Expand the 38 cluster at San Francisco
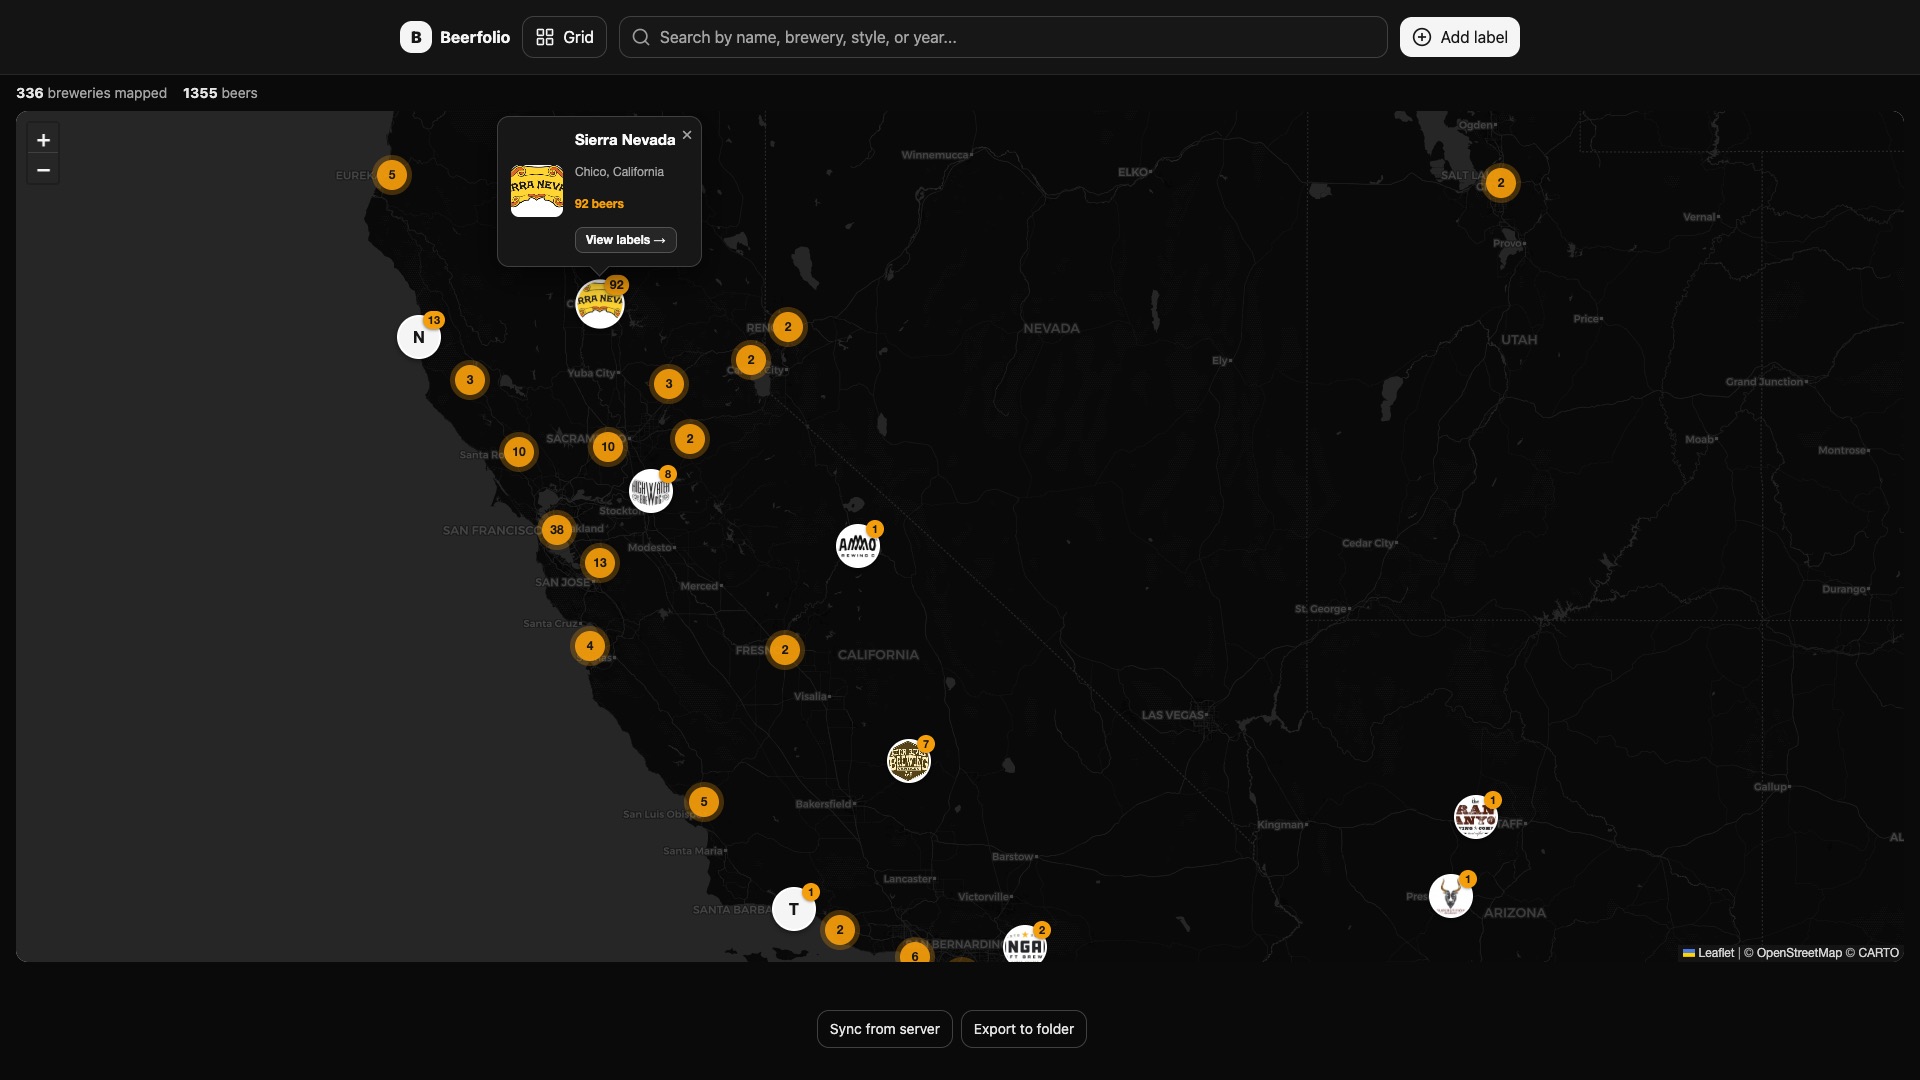The image size is (1920, 1080). (557, 530)
